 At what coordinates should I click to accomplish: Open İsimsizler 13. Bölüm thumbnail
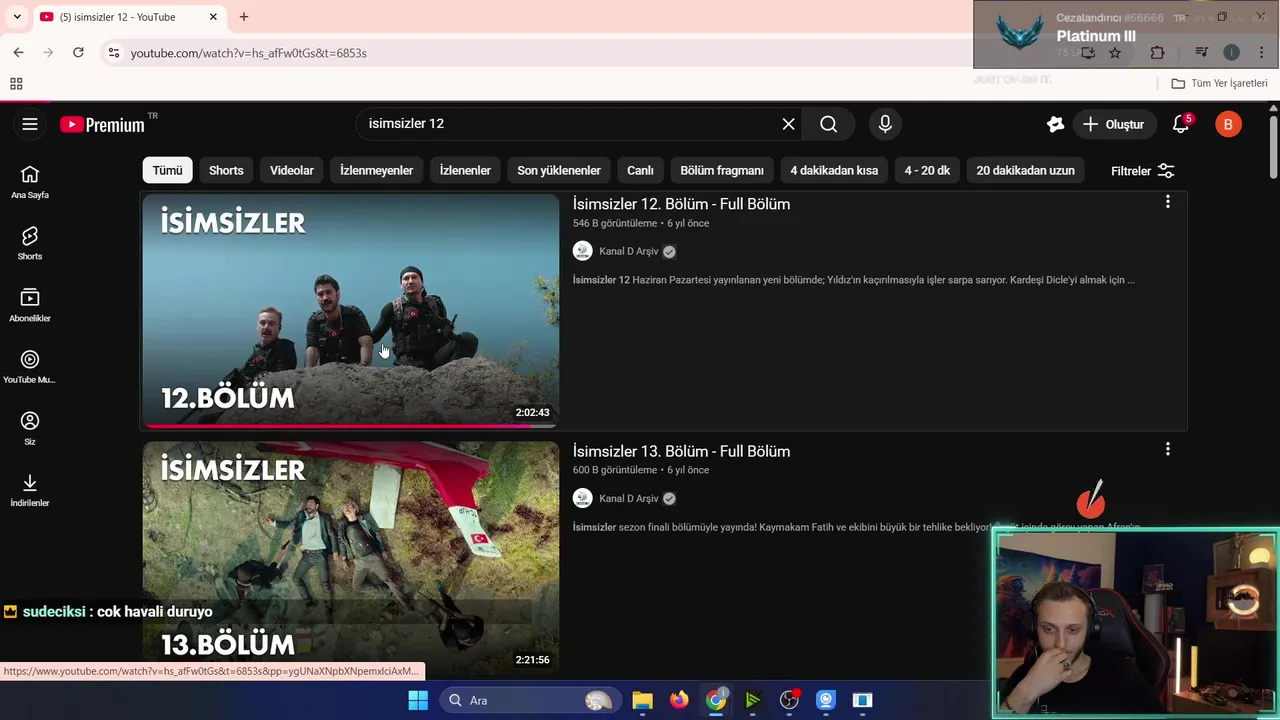click(351, 558)
